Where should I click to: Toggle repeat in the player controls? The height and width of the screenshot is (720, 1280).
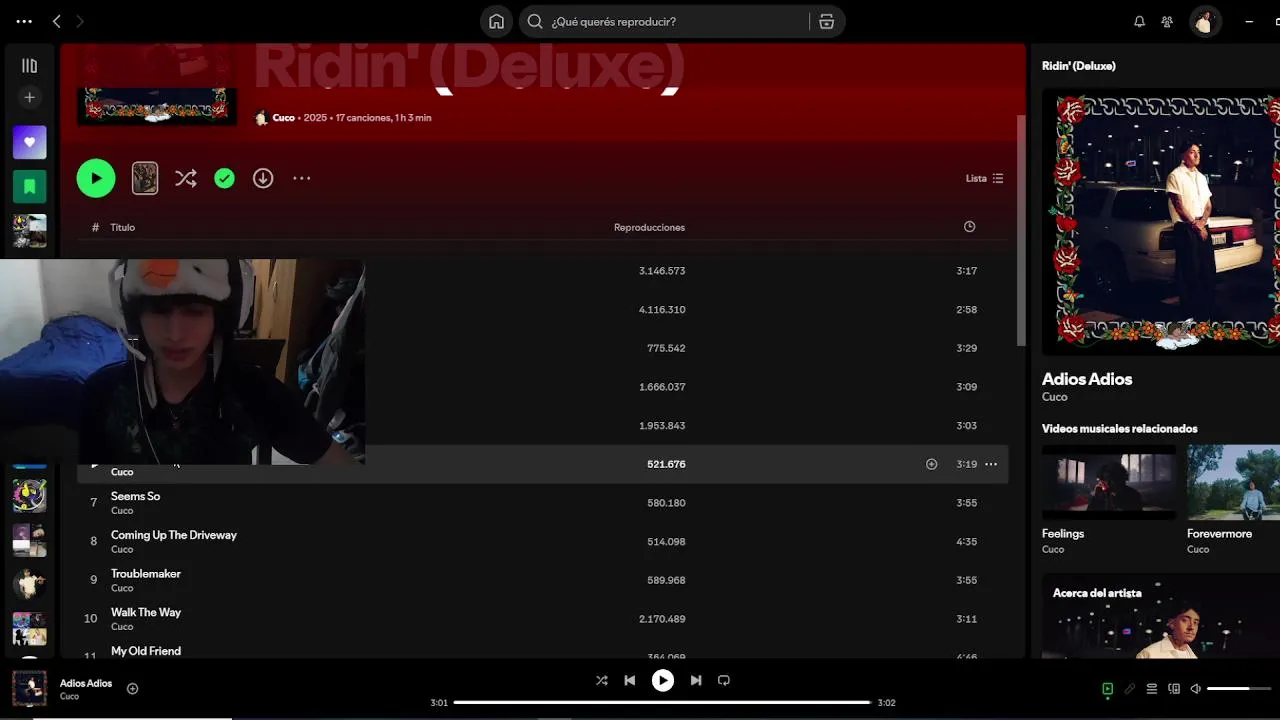point(724,680)
